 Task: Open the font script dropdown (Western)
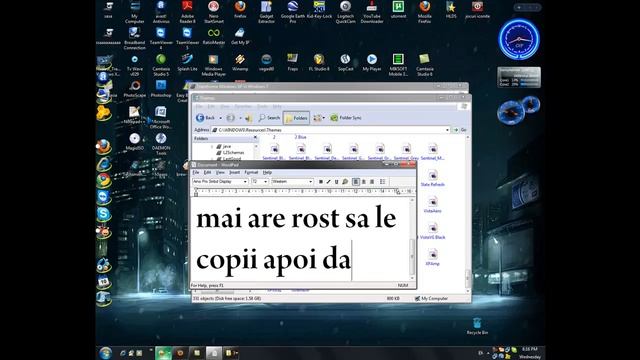(x=311, y=182)
